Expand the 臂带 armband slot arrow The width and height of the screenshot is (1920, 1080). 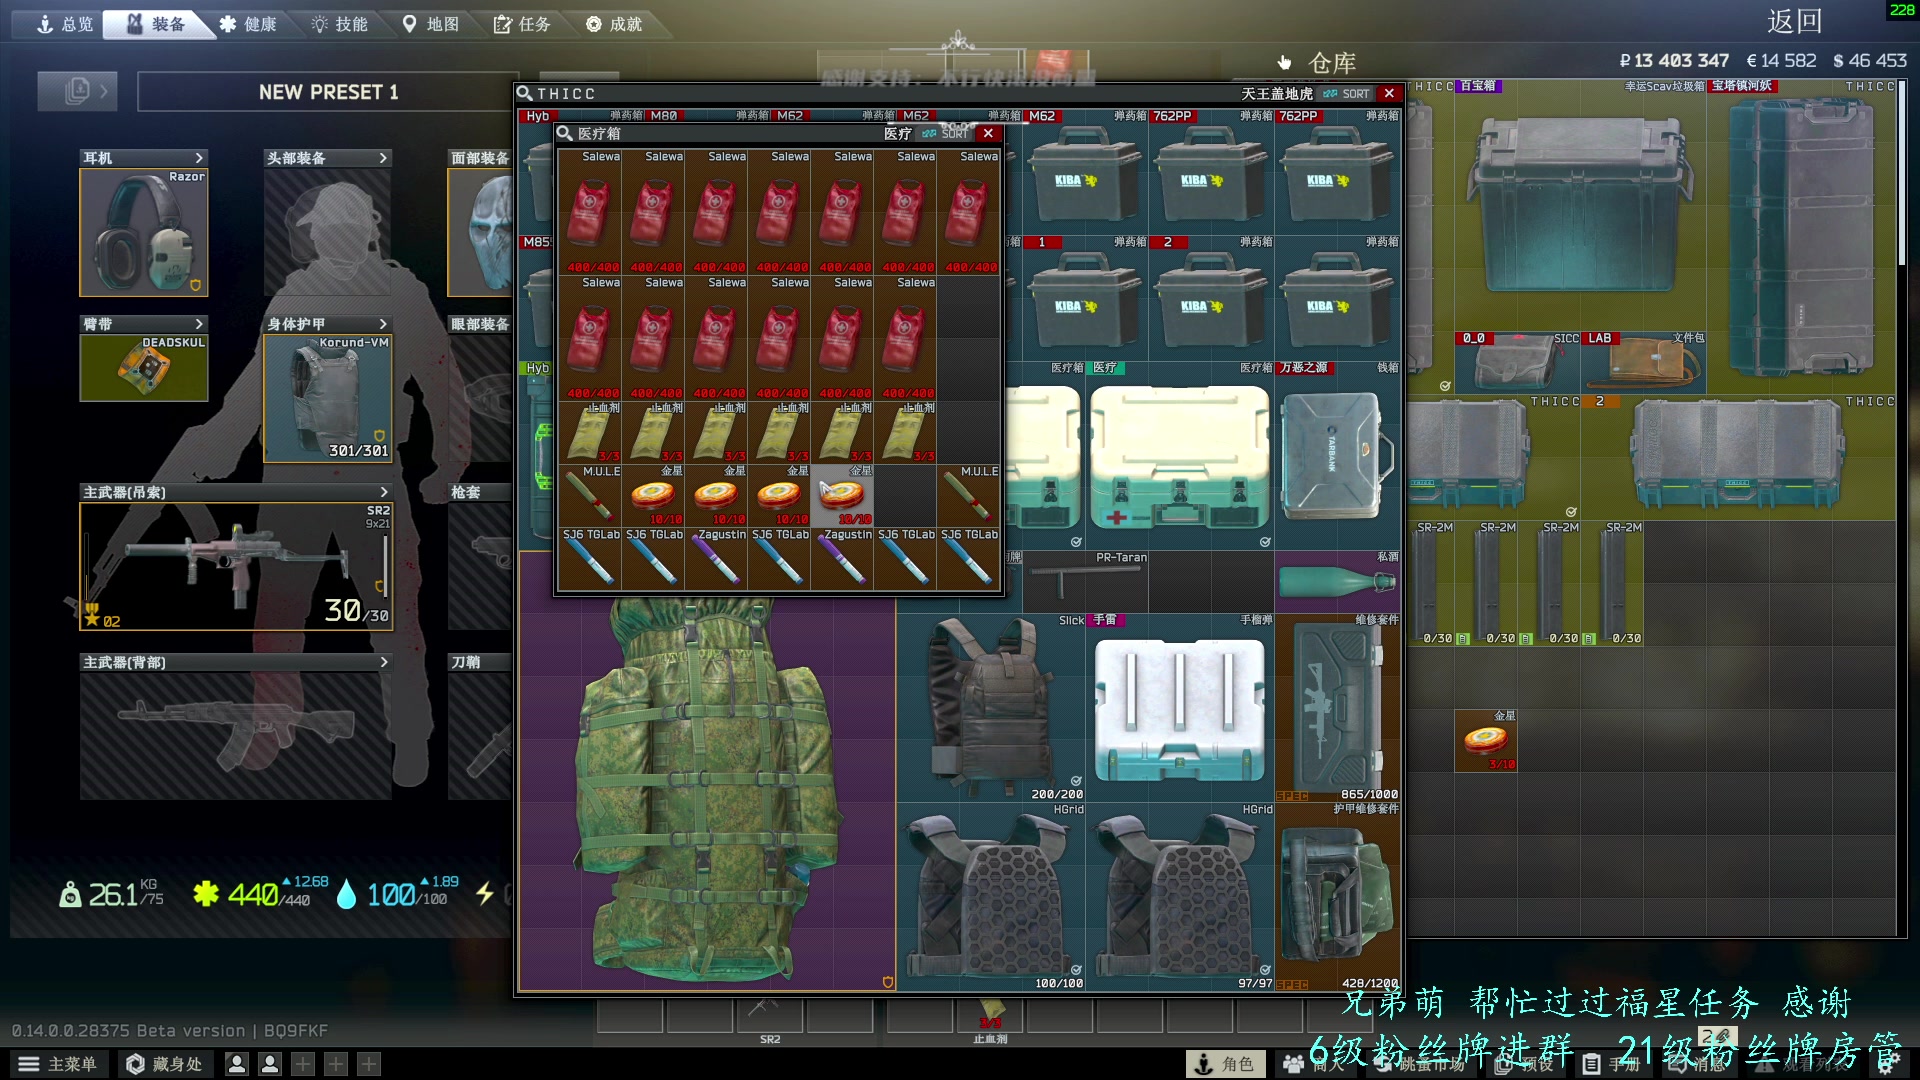pyautogui.click(x=199, y=324)
